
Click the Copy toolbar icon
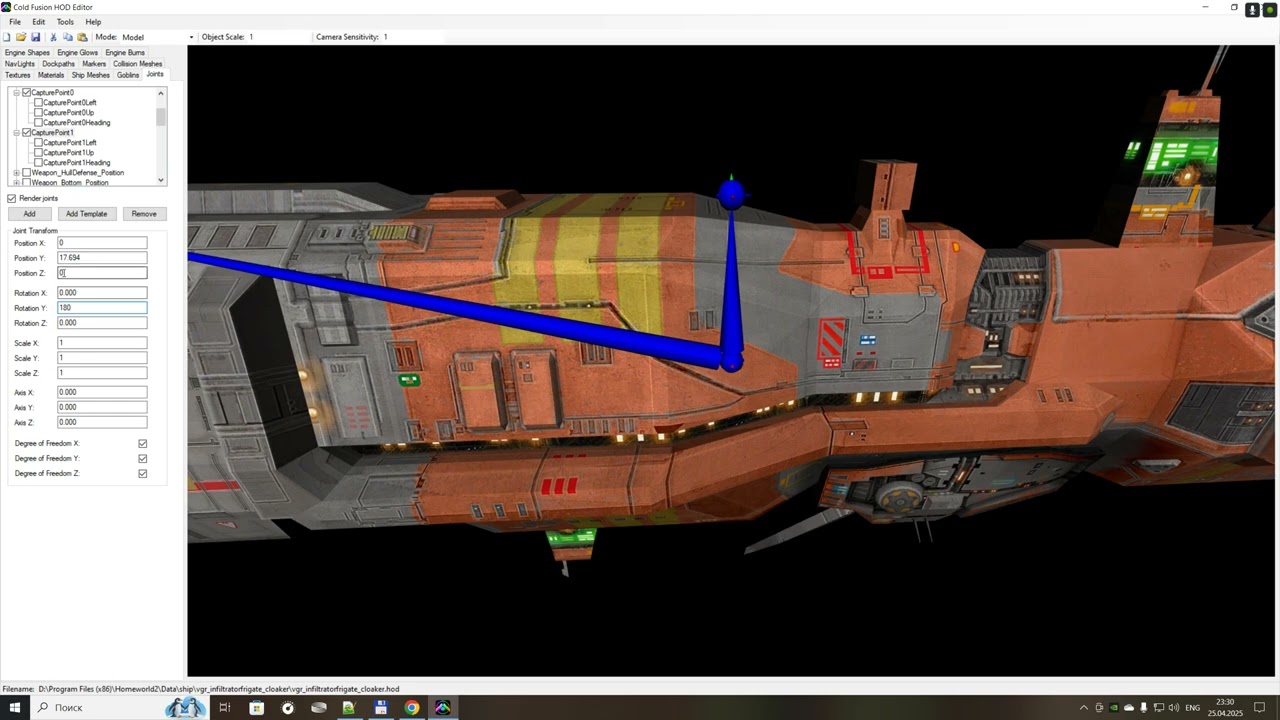coord(68,37)
